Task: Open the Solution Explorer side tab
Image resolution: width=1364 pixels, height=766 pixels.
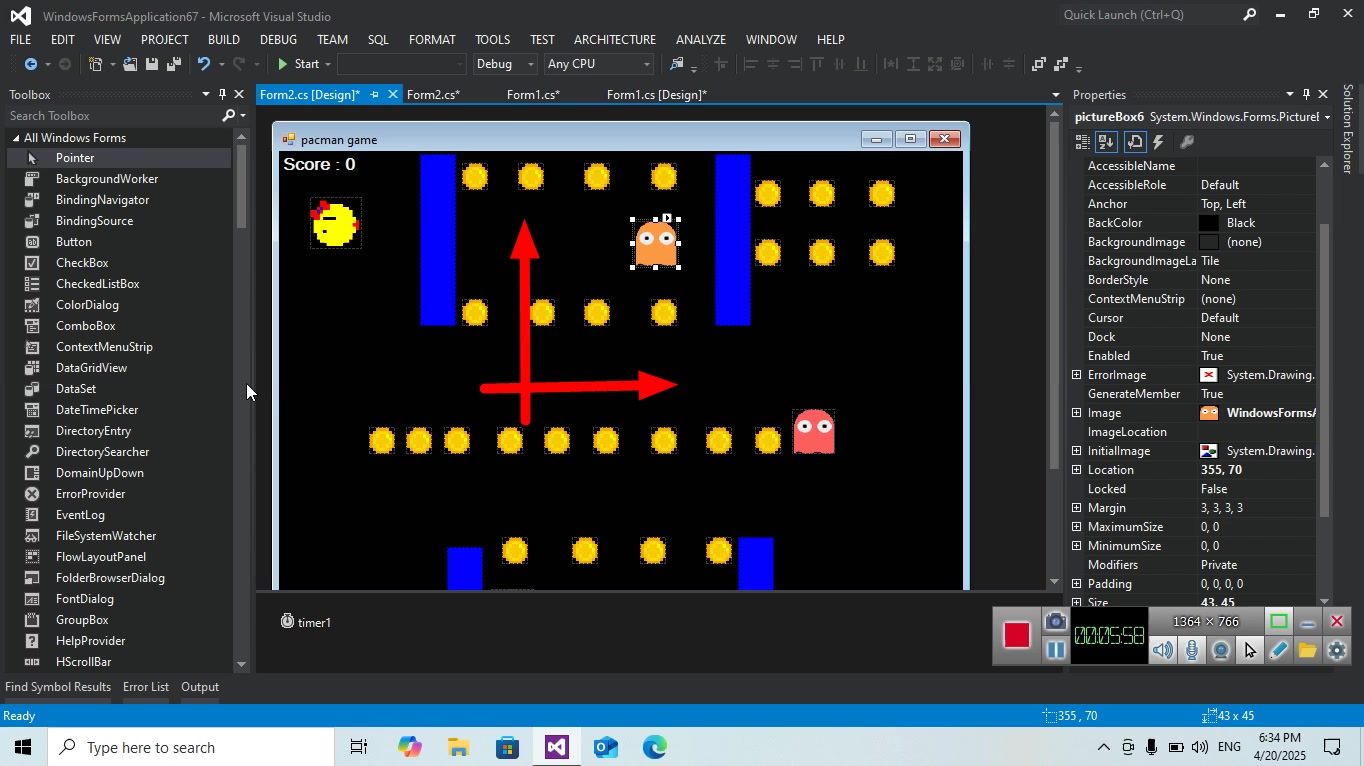Action: (1348, 129)
